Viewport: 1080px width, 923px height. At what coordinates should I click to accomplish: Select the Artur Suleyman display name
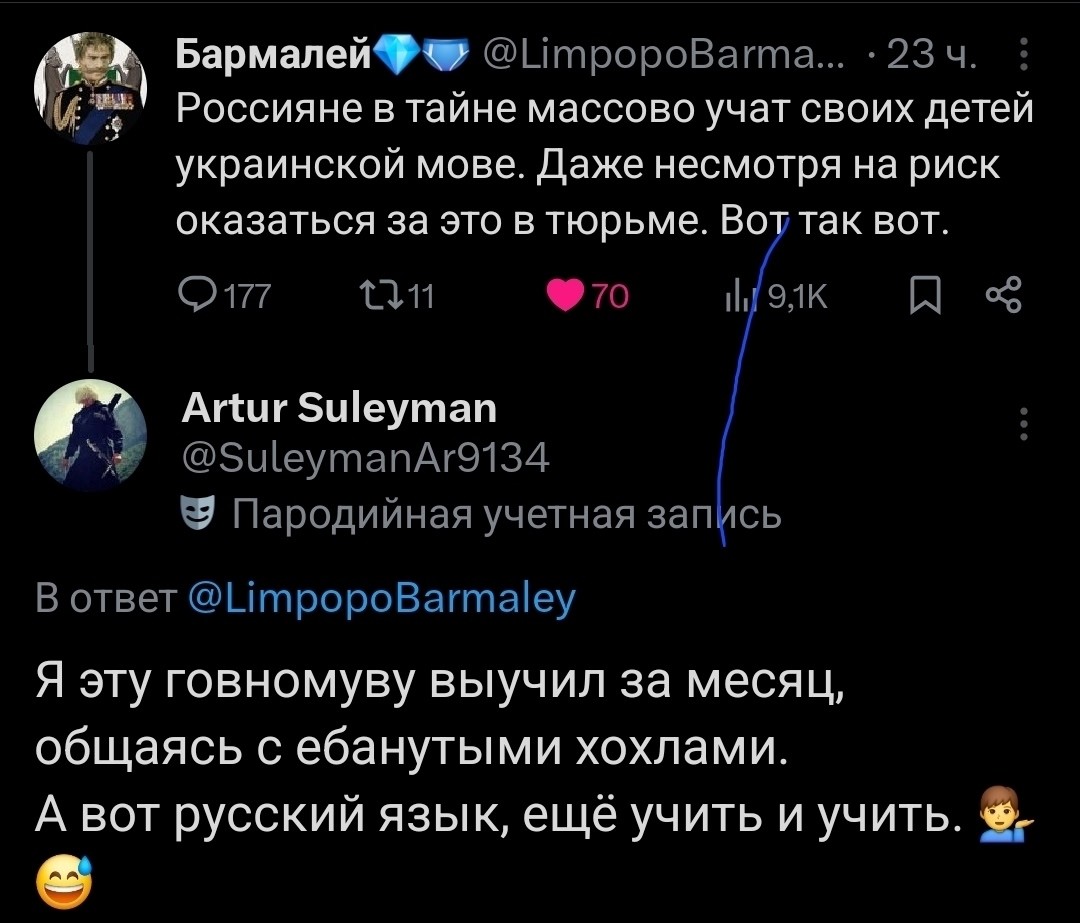click(x=340, y=408)
